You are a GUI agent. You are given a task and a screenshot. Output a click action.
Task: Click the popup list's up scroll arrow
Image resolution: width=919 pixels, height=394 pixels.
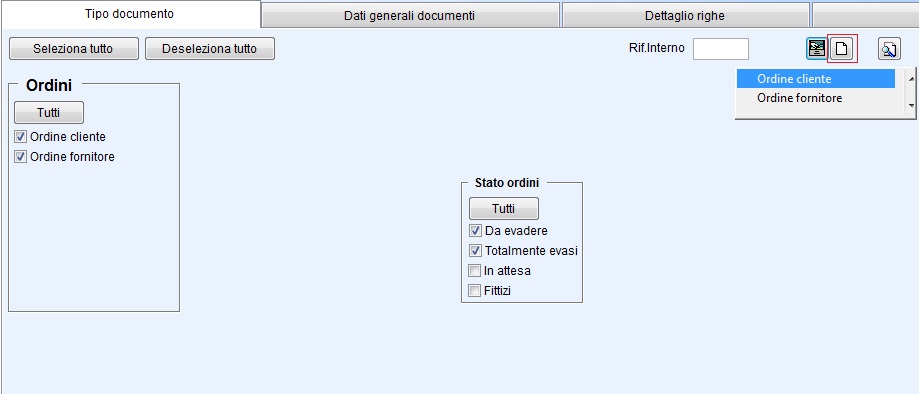[x=911, y=77]
